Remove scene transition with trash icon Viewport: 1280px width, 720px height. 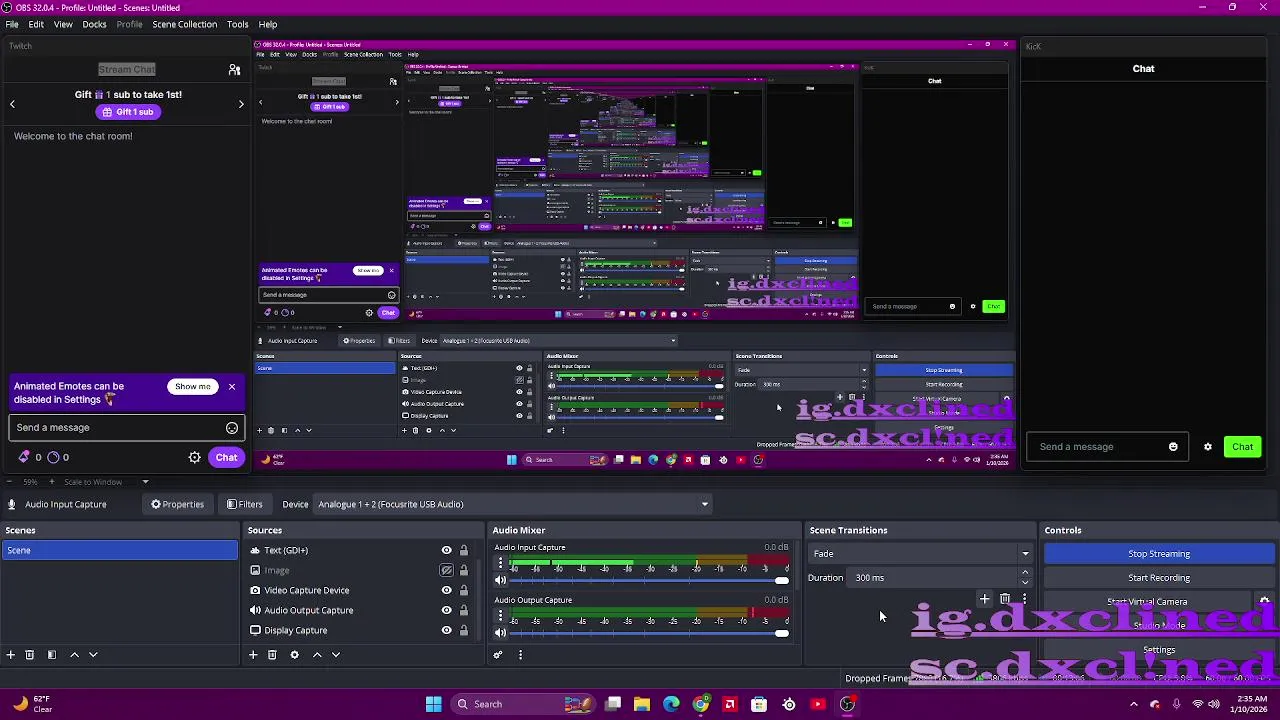click(1005, 599)
